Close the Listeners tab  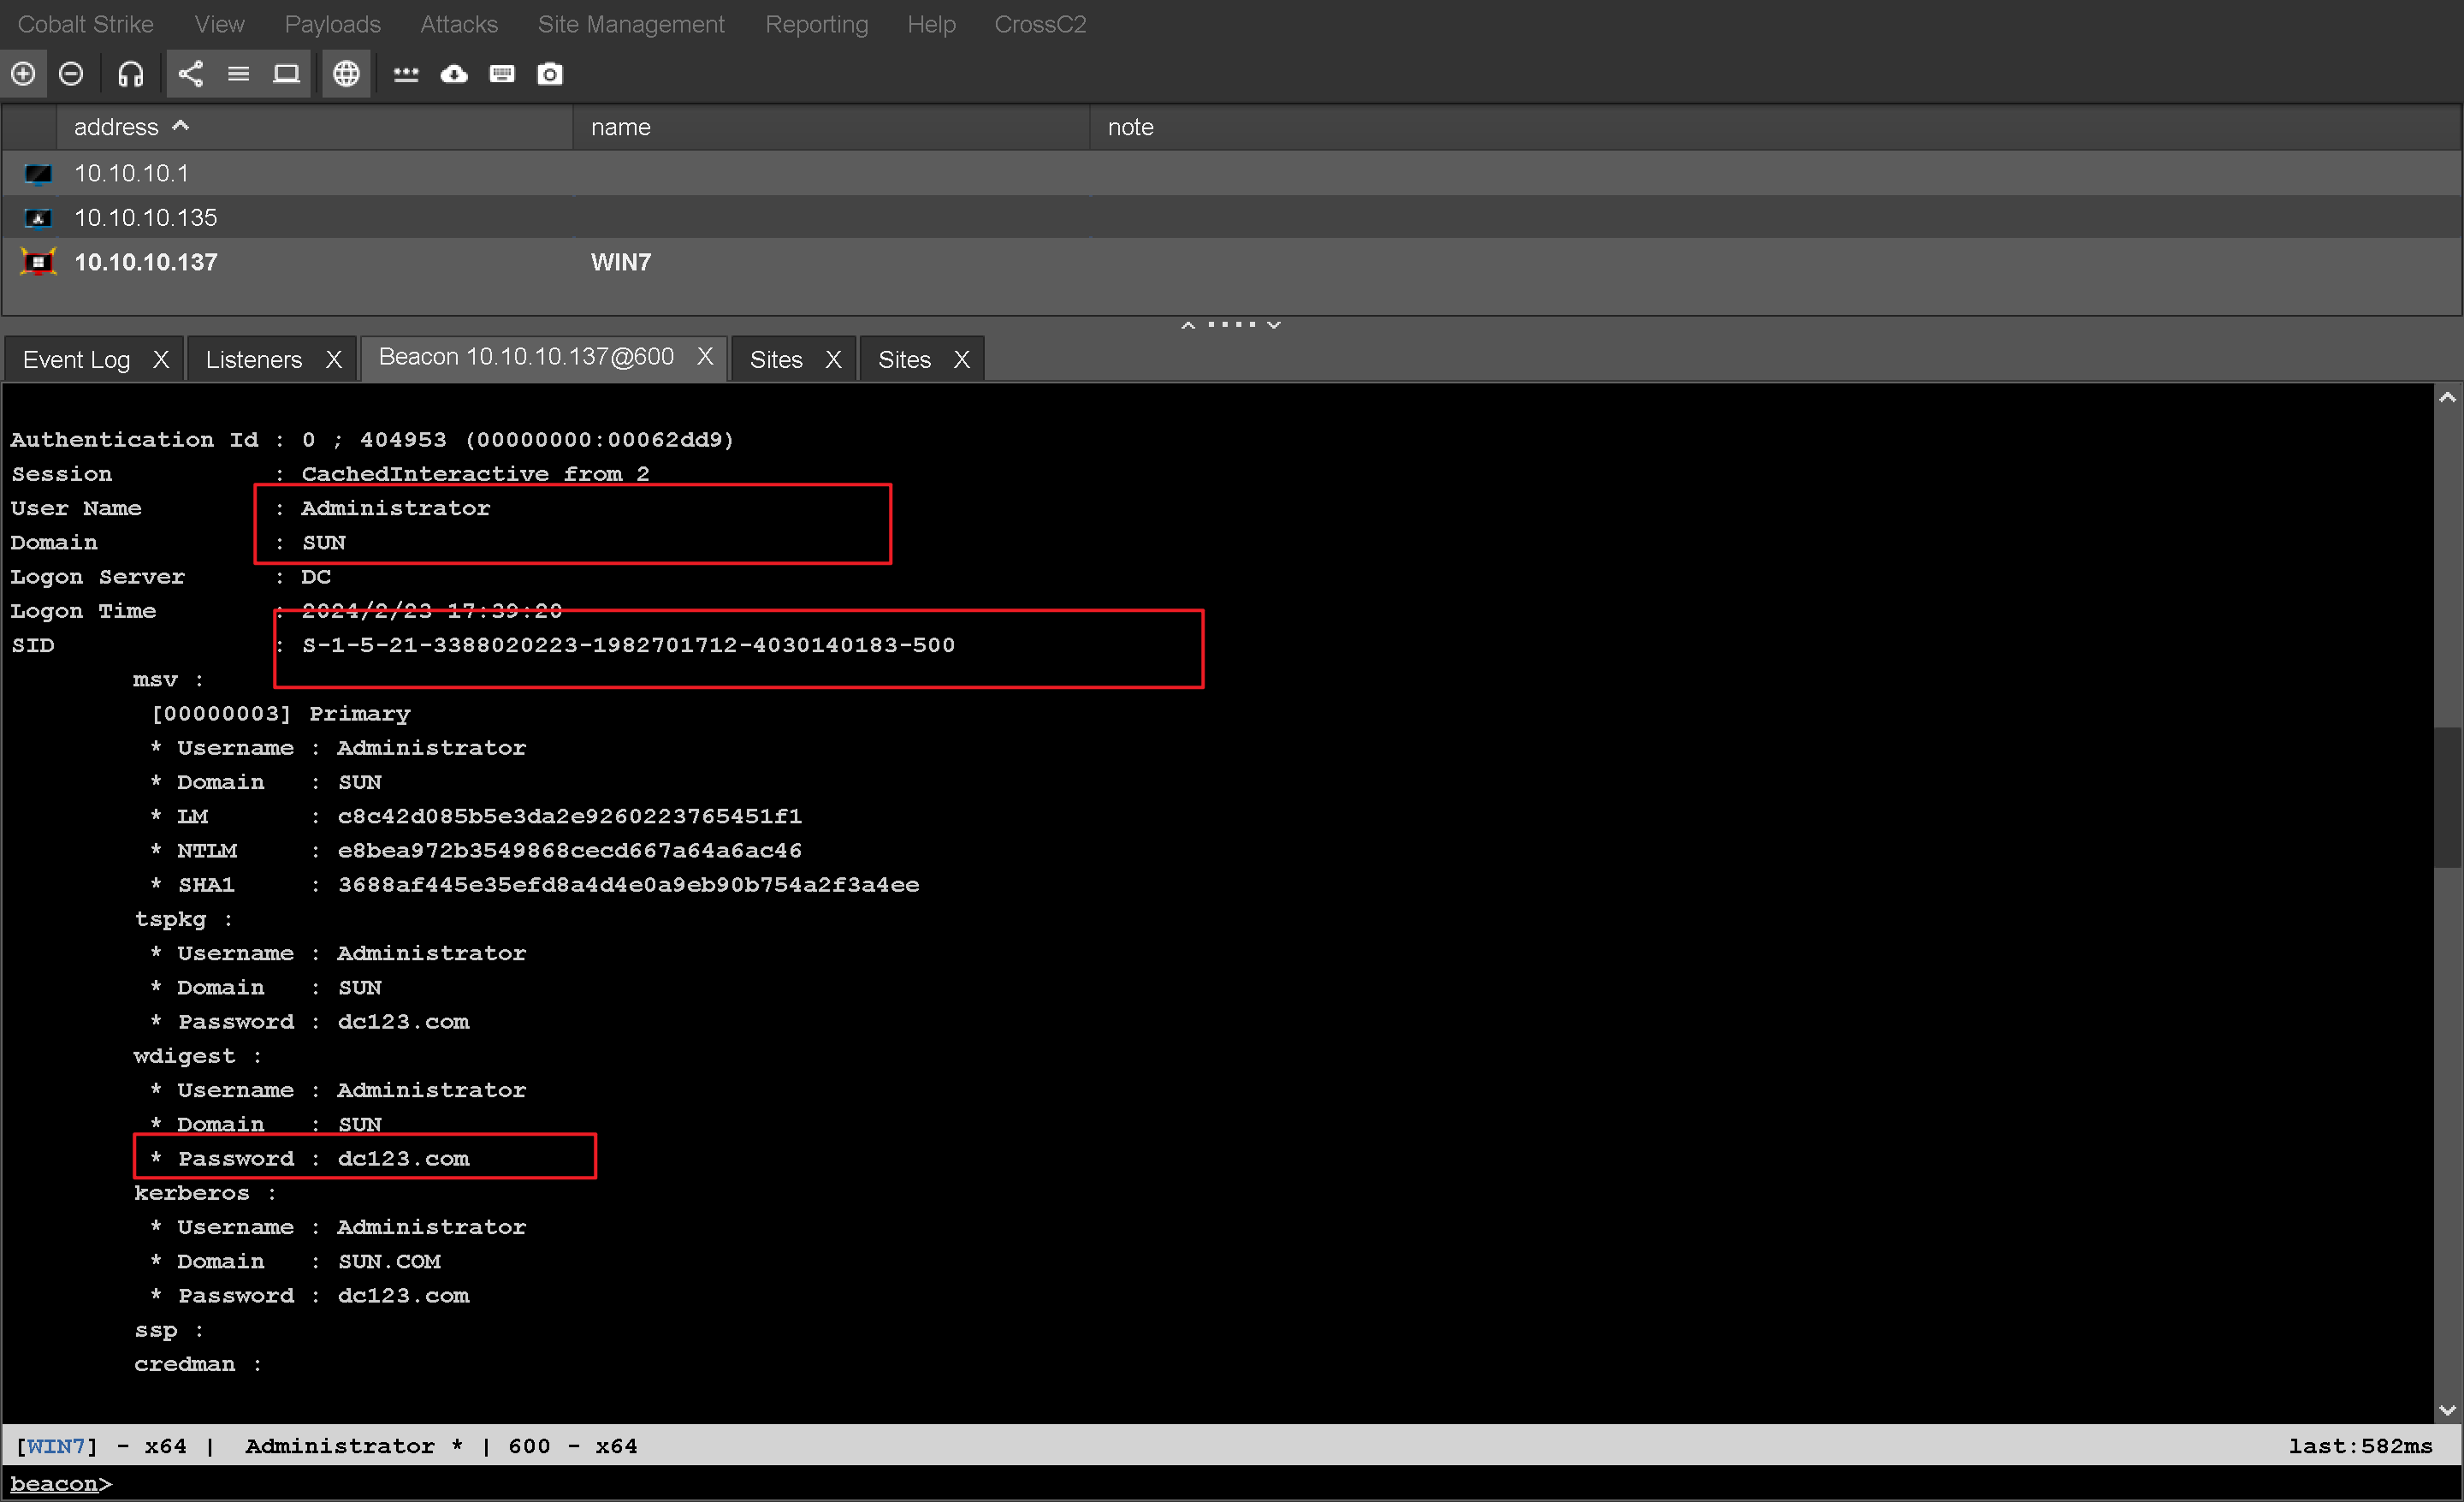click(x=334, y=359)
